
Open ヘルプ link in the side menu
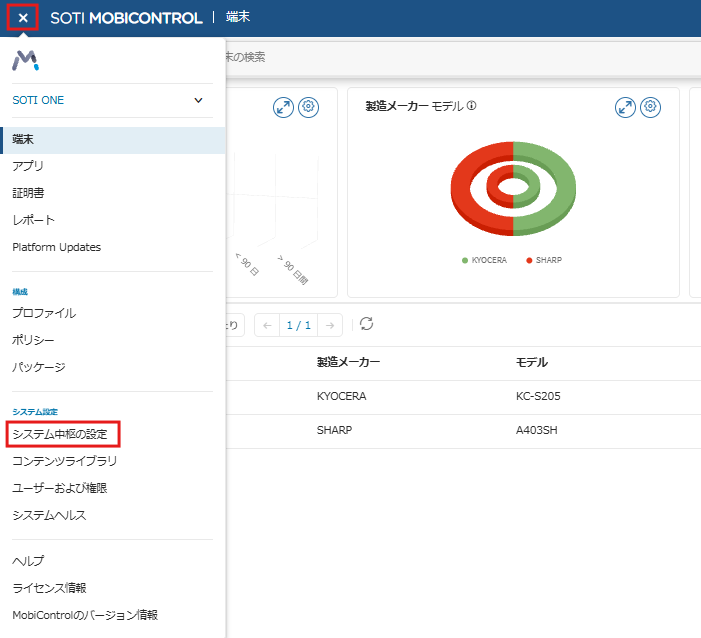pos(28,561)
